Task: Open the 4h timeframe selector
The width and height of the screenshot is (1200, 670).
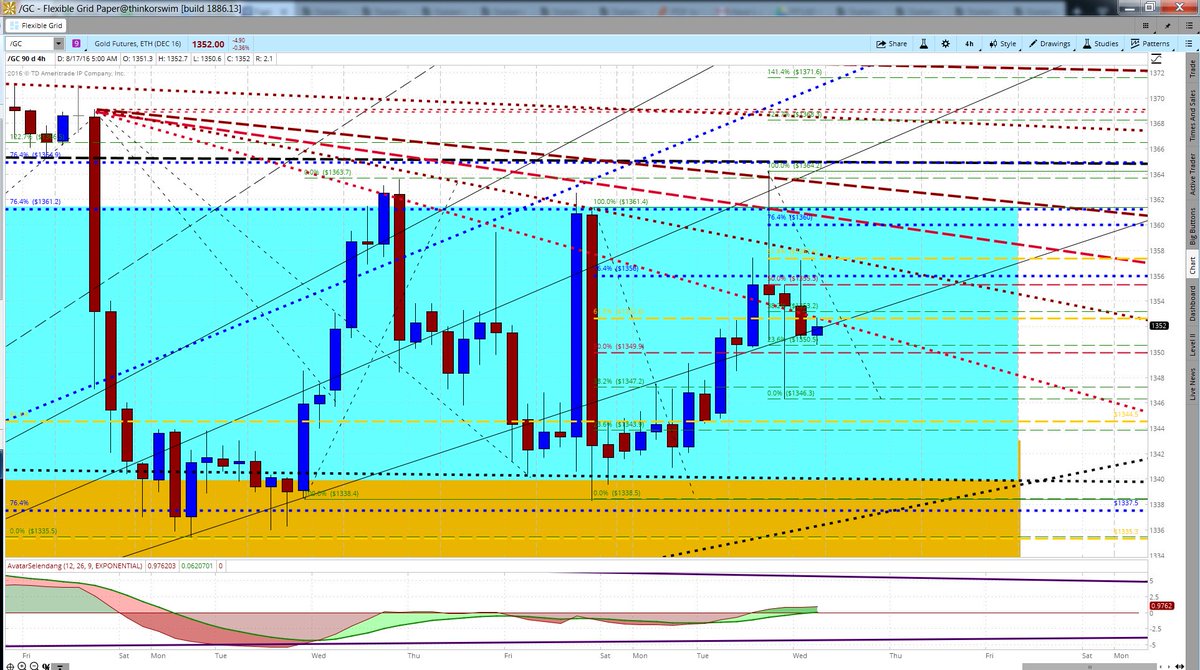Action: click(x=969, y=44)
